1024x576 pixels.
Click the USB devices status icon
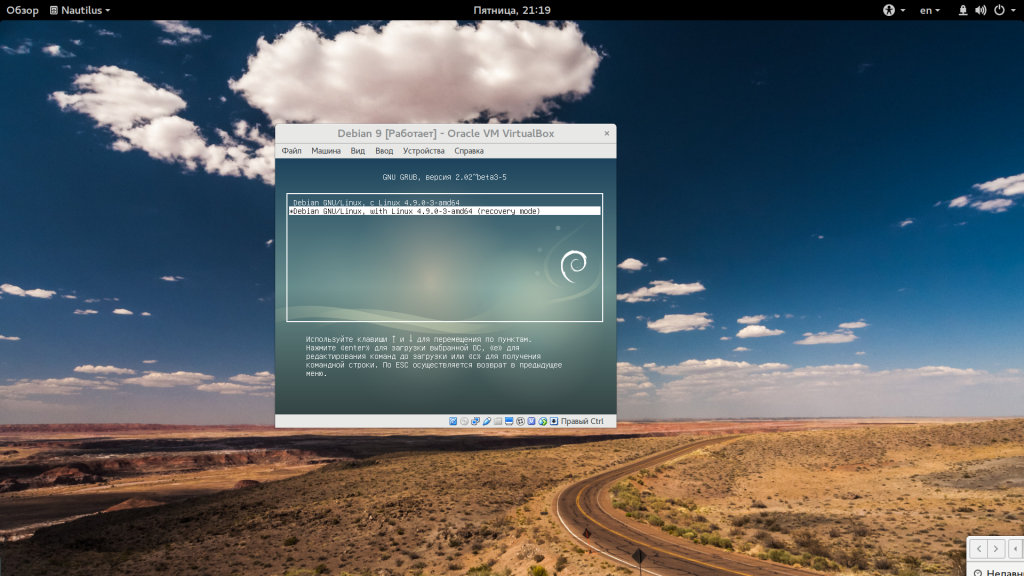tap(487, 421)
